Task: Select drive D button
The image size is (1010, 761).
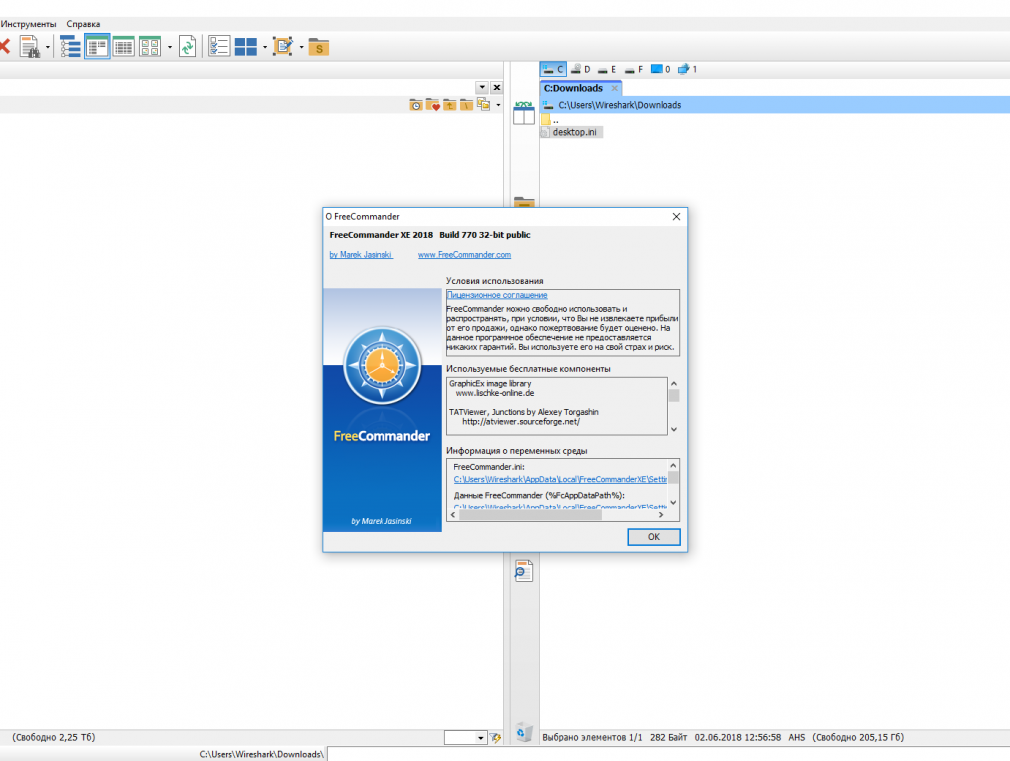Action: tap(580, 70)
